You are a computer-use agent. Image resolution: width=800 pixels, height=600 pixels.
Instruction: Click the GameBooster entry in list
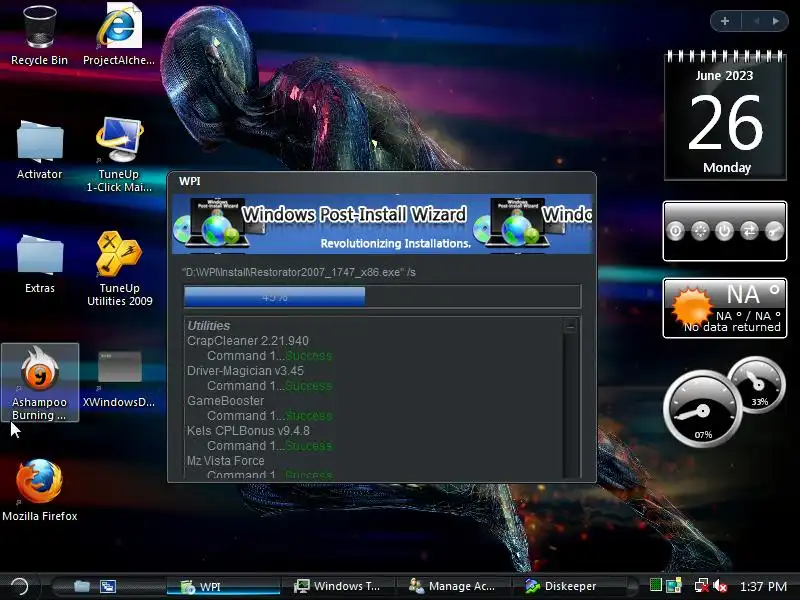pos(226,401)
